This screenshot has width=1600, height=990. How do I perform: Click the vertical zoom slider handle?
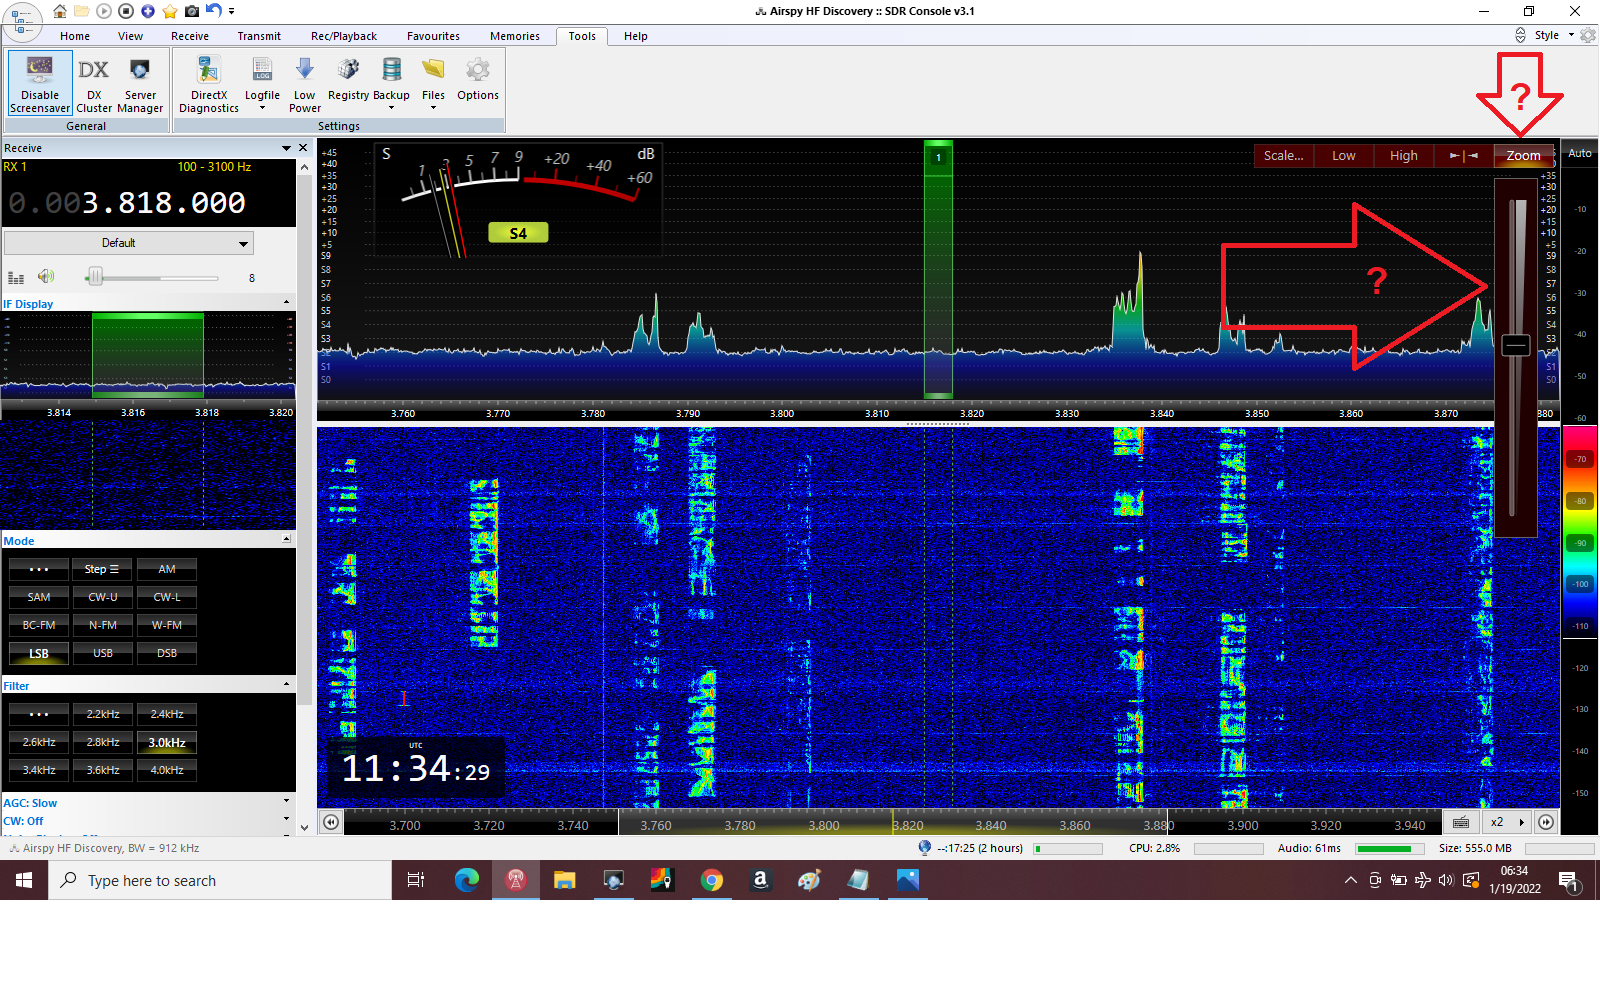1516,345
